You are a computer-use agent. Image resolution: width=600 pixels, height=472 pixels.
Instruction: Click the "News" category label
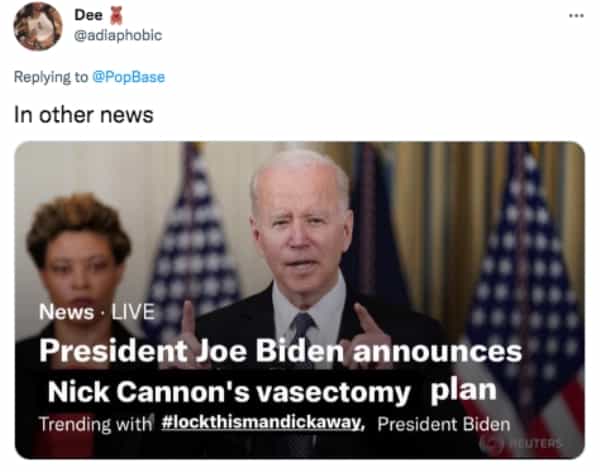pyautogui.click(x=66, y=312)
